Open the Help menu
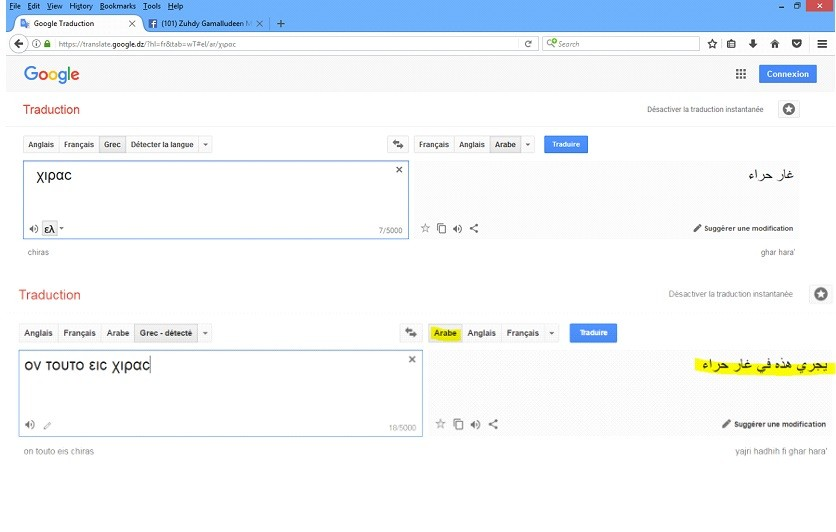This screenshot has width=836, height=532. [175, 6]
